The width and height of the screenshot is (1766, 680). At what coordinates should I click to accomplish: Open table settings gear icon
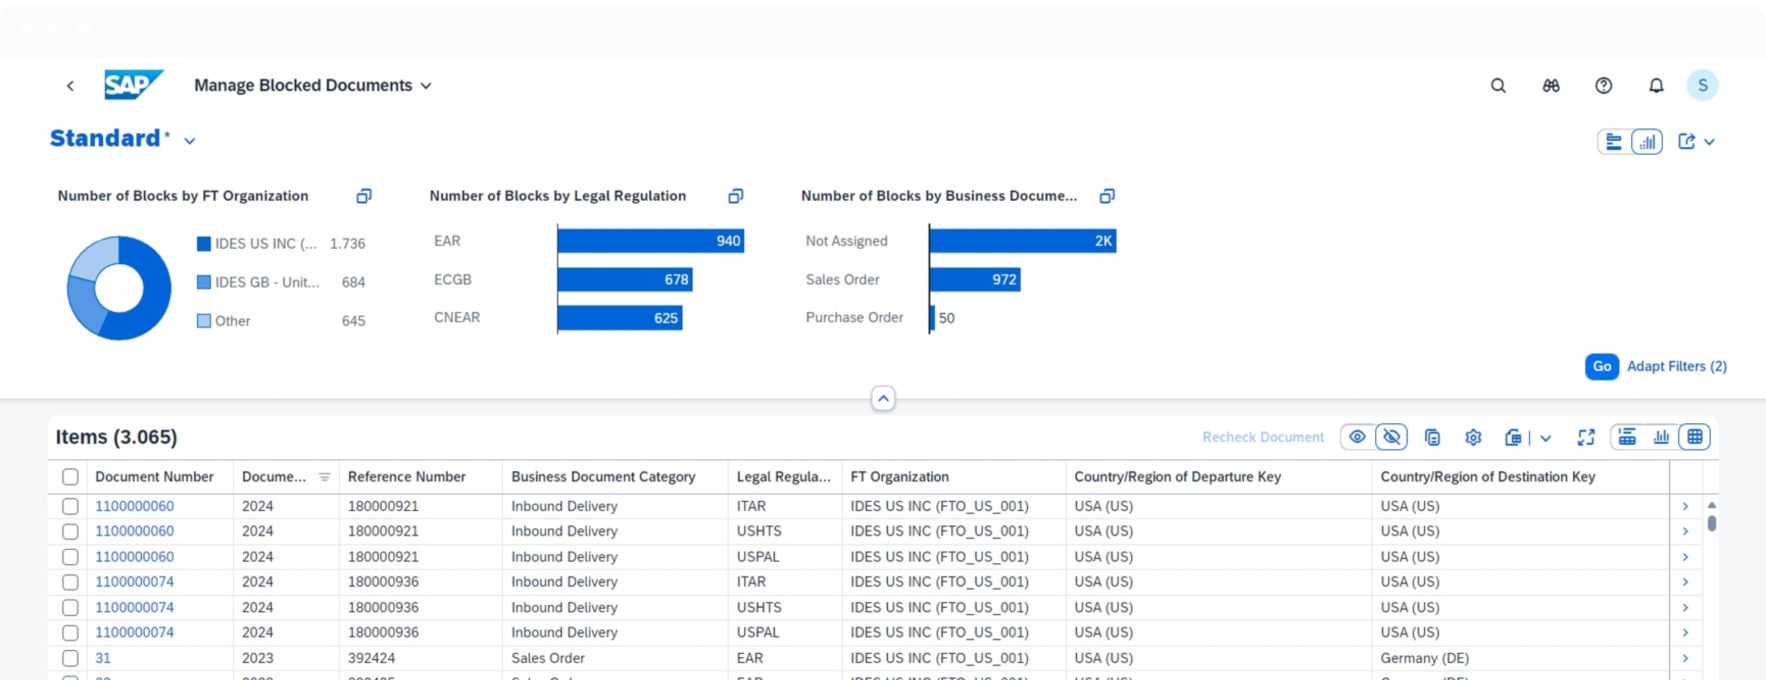click(1473, 437)
